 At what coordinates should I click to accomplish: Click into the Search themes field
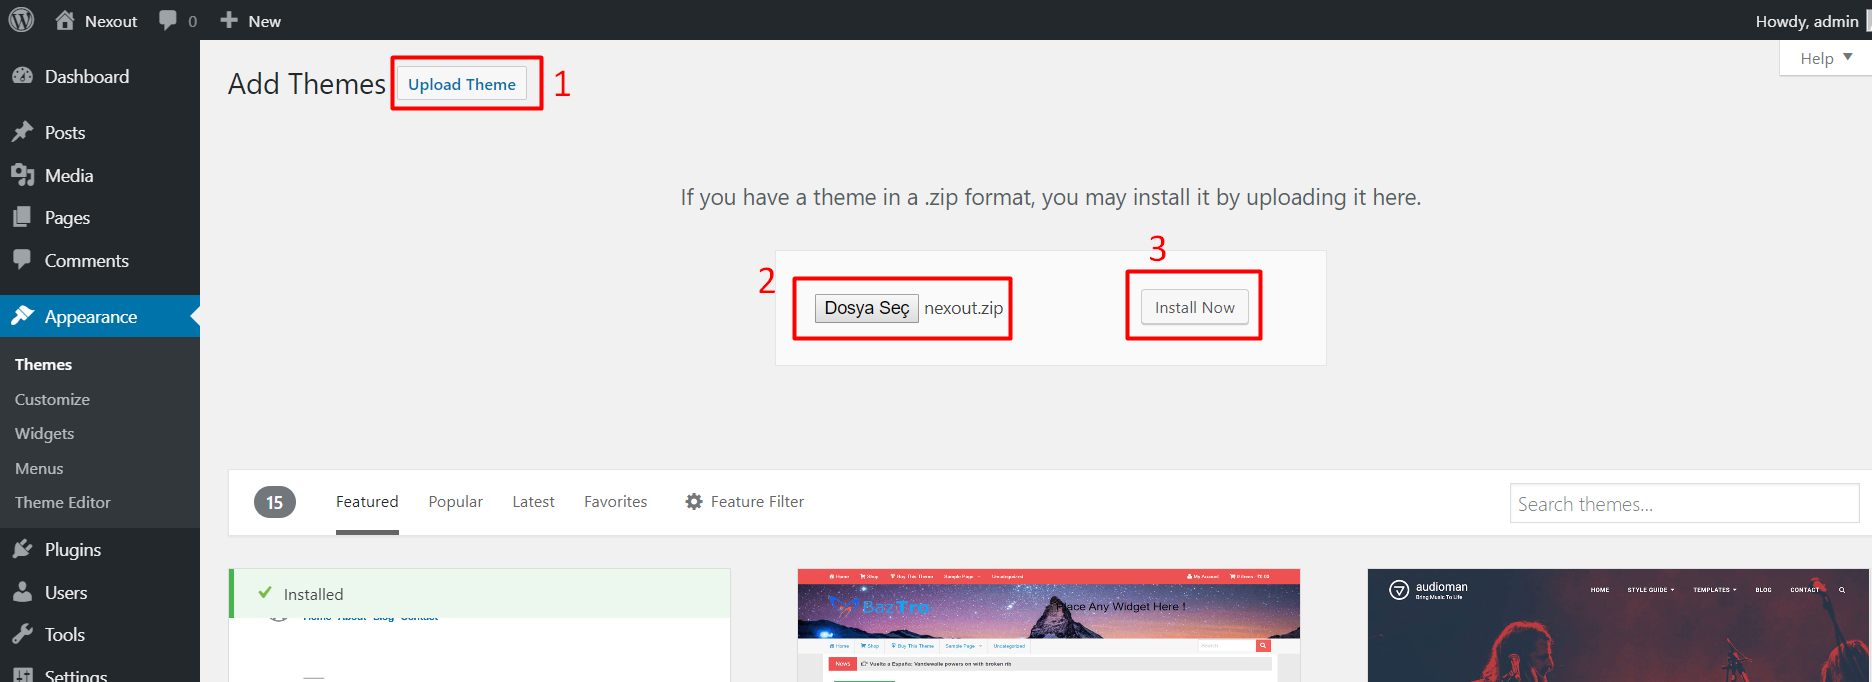pos(1683,504)
